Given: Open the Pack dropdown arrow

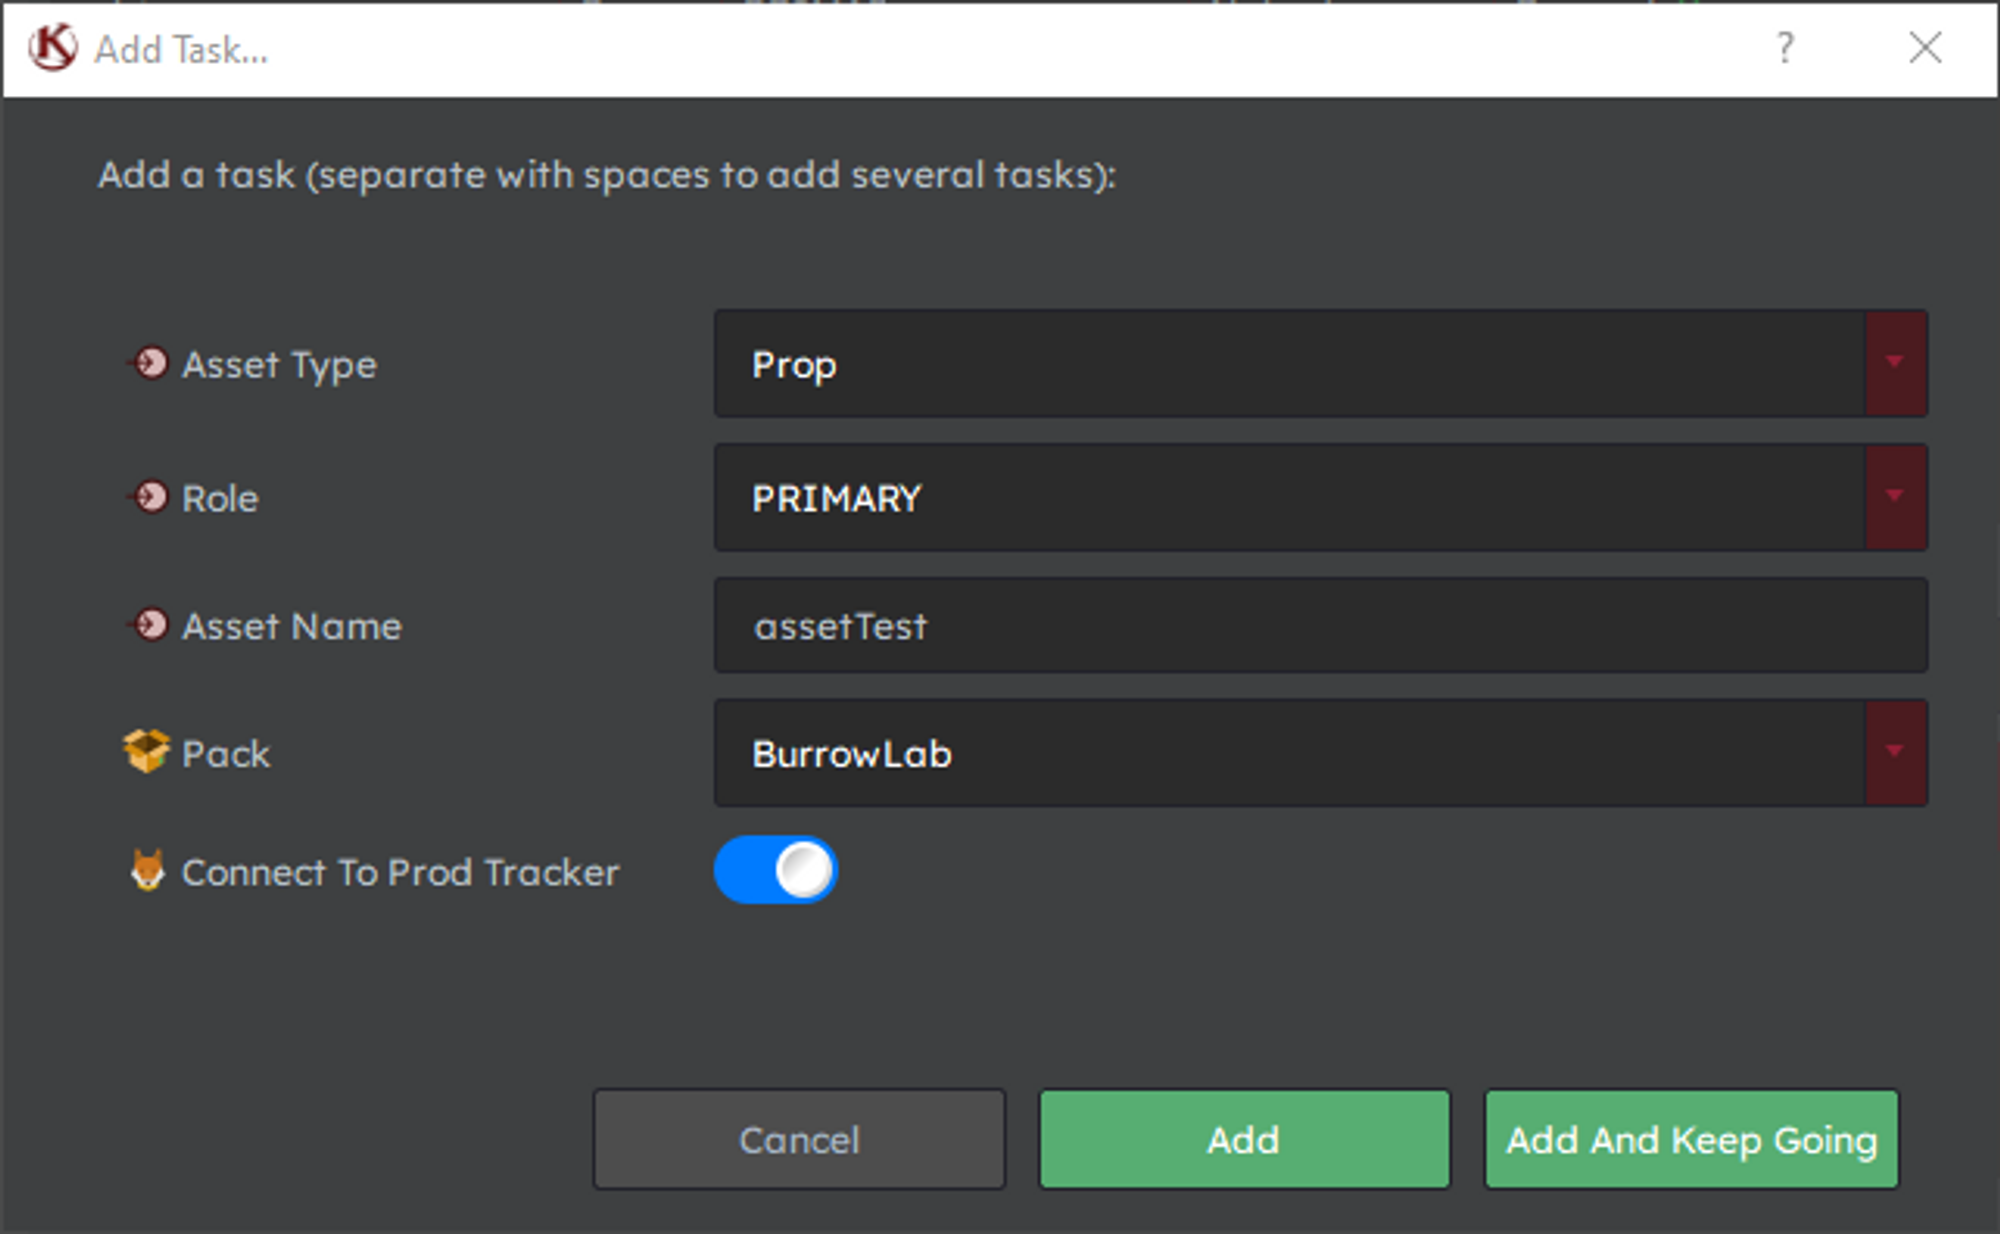Looking at the screenshot, I should tap(1896, 752).
